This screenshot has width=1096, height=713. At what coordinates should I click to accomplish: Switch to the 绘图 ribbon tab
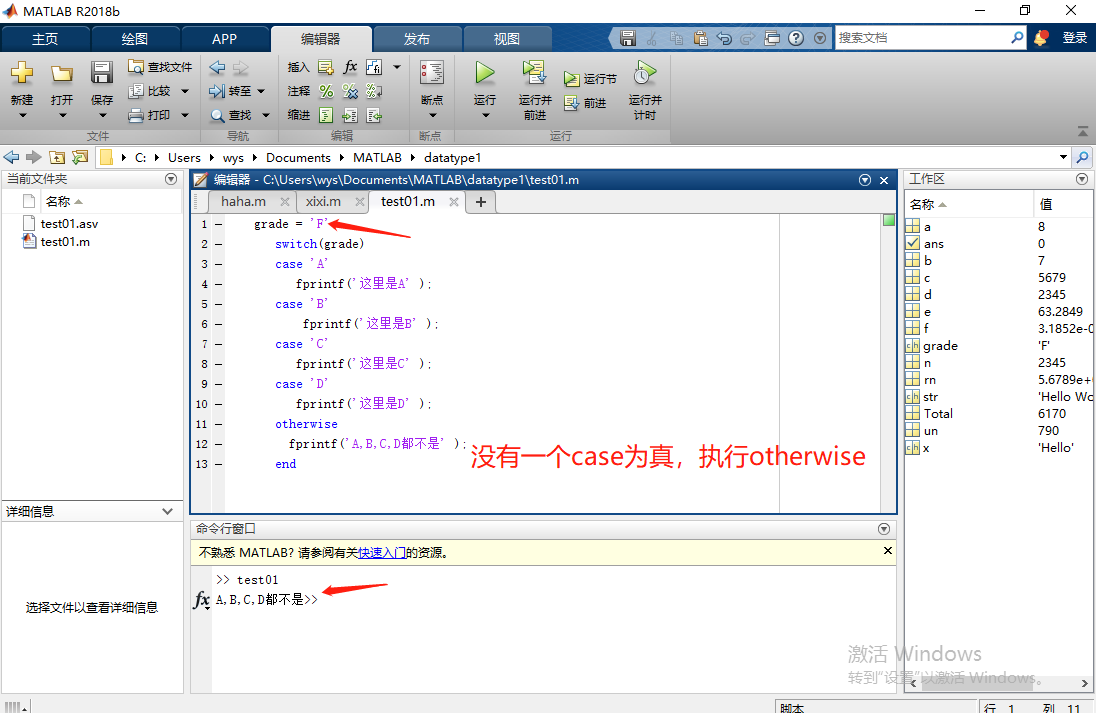click(136, 38)
